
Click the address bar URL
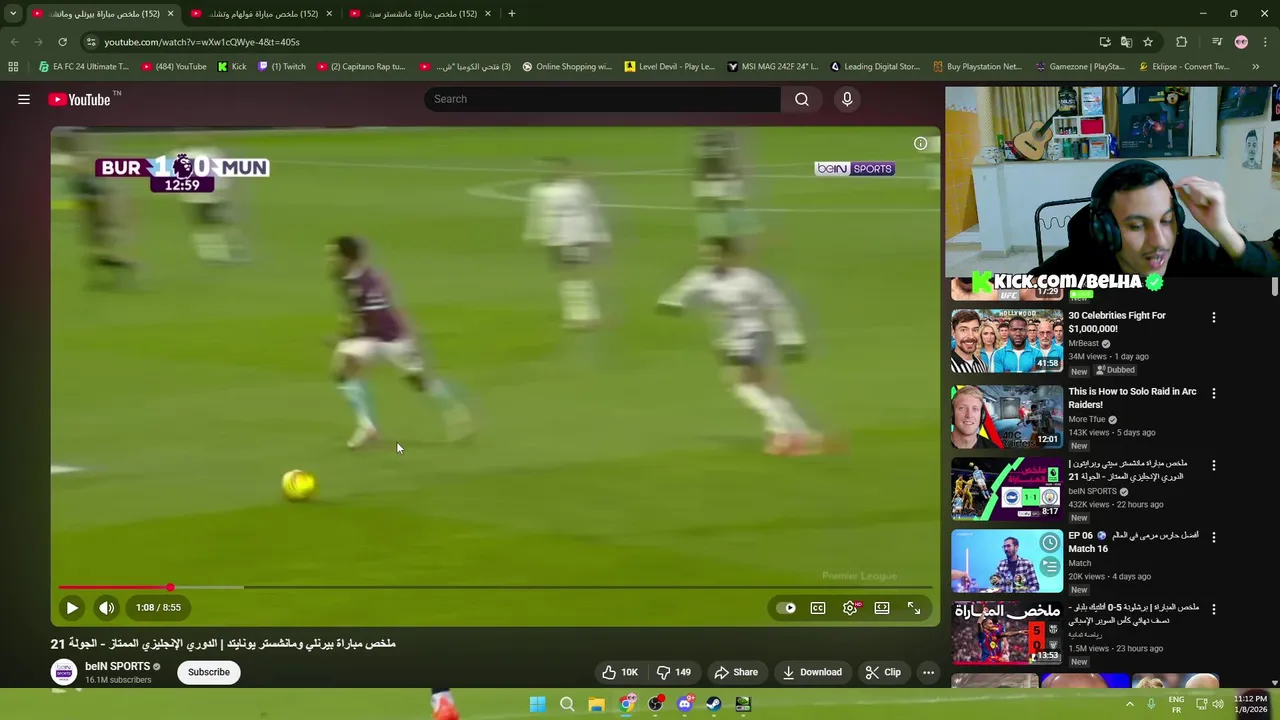pos(202,42)
